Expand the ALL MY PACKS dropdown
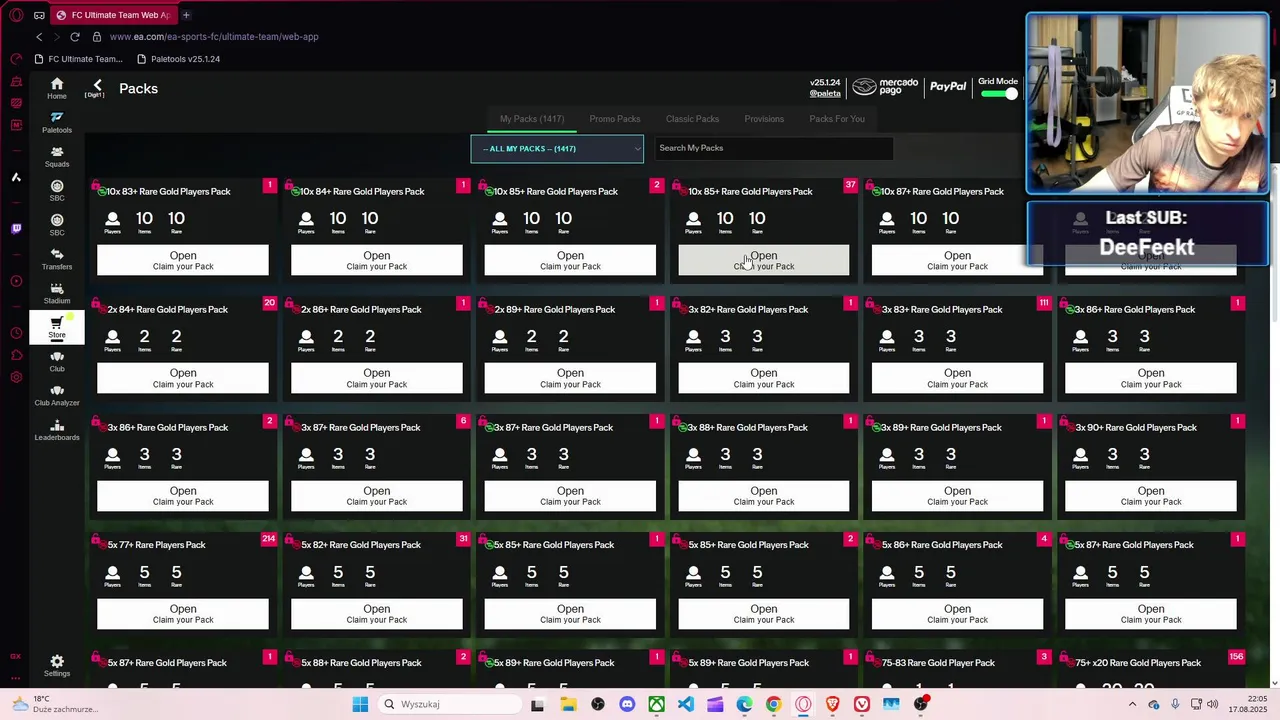This screenshot has height=720, width=1280. (557, 149)
